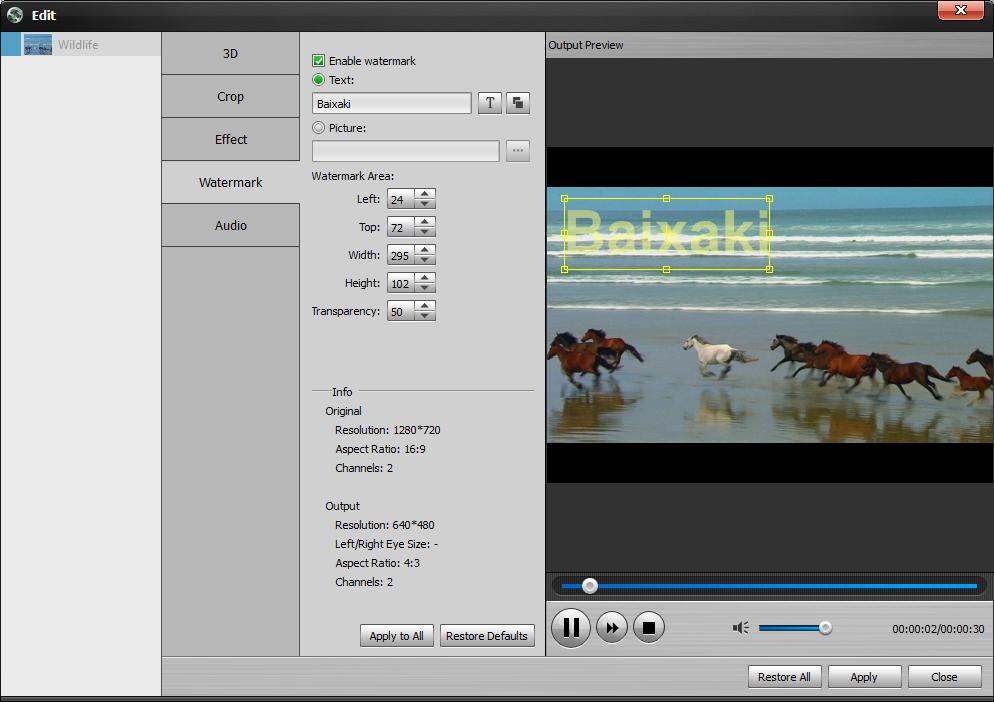Mute audio via the speaker icon

click(740, 627)
